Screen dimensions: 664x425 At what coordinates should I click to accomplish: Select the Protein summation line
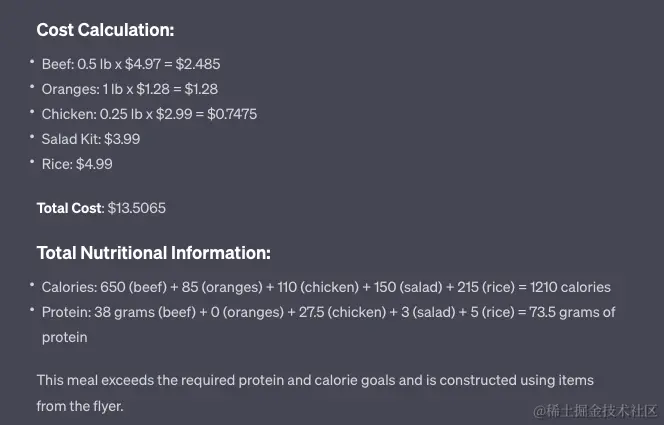(328, 325)
